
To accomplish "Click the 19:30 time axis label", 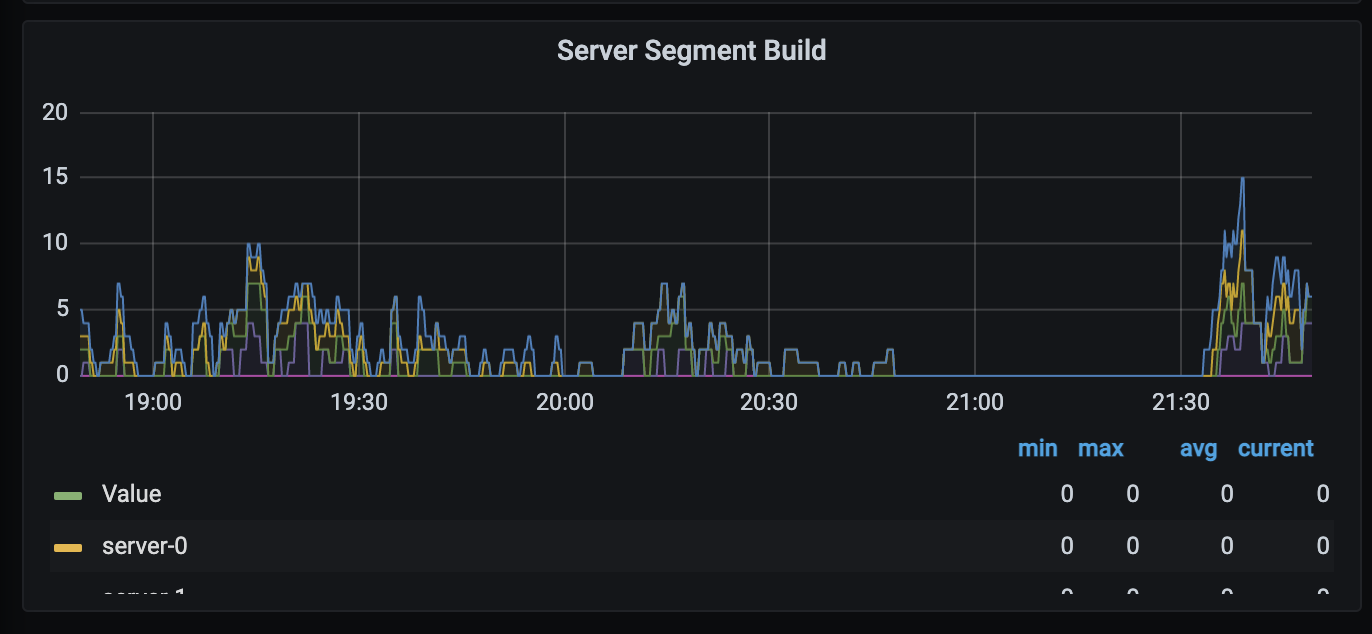I will click(359, 403).
